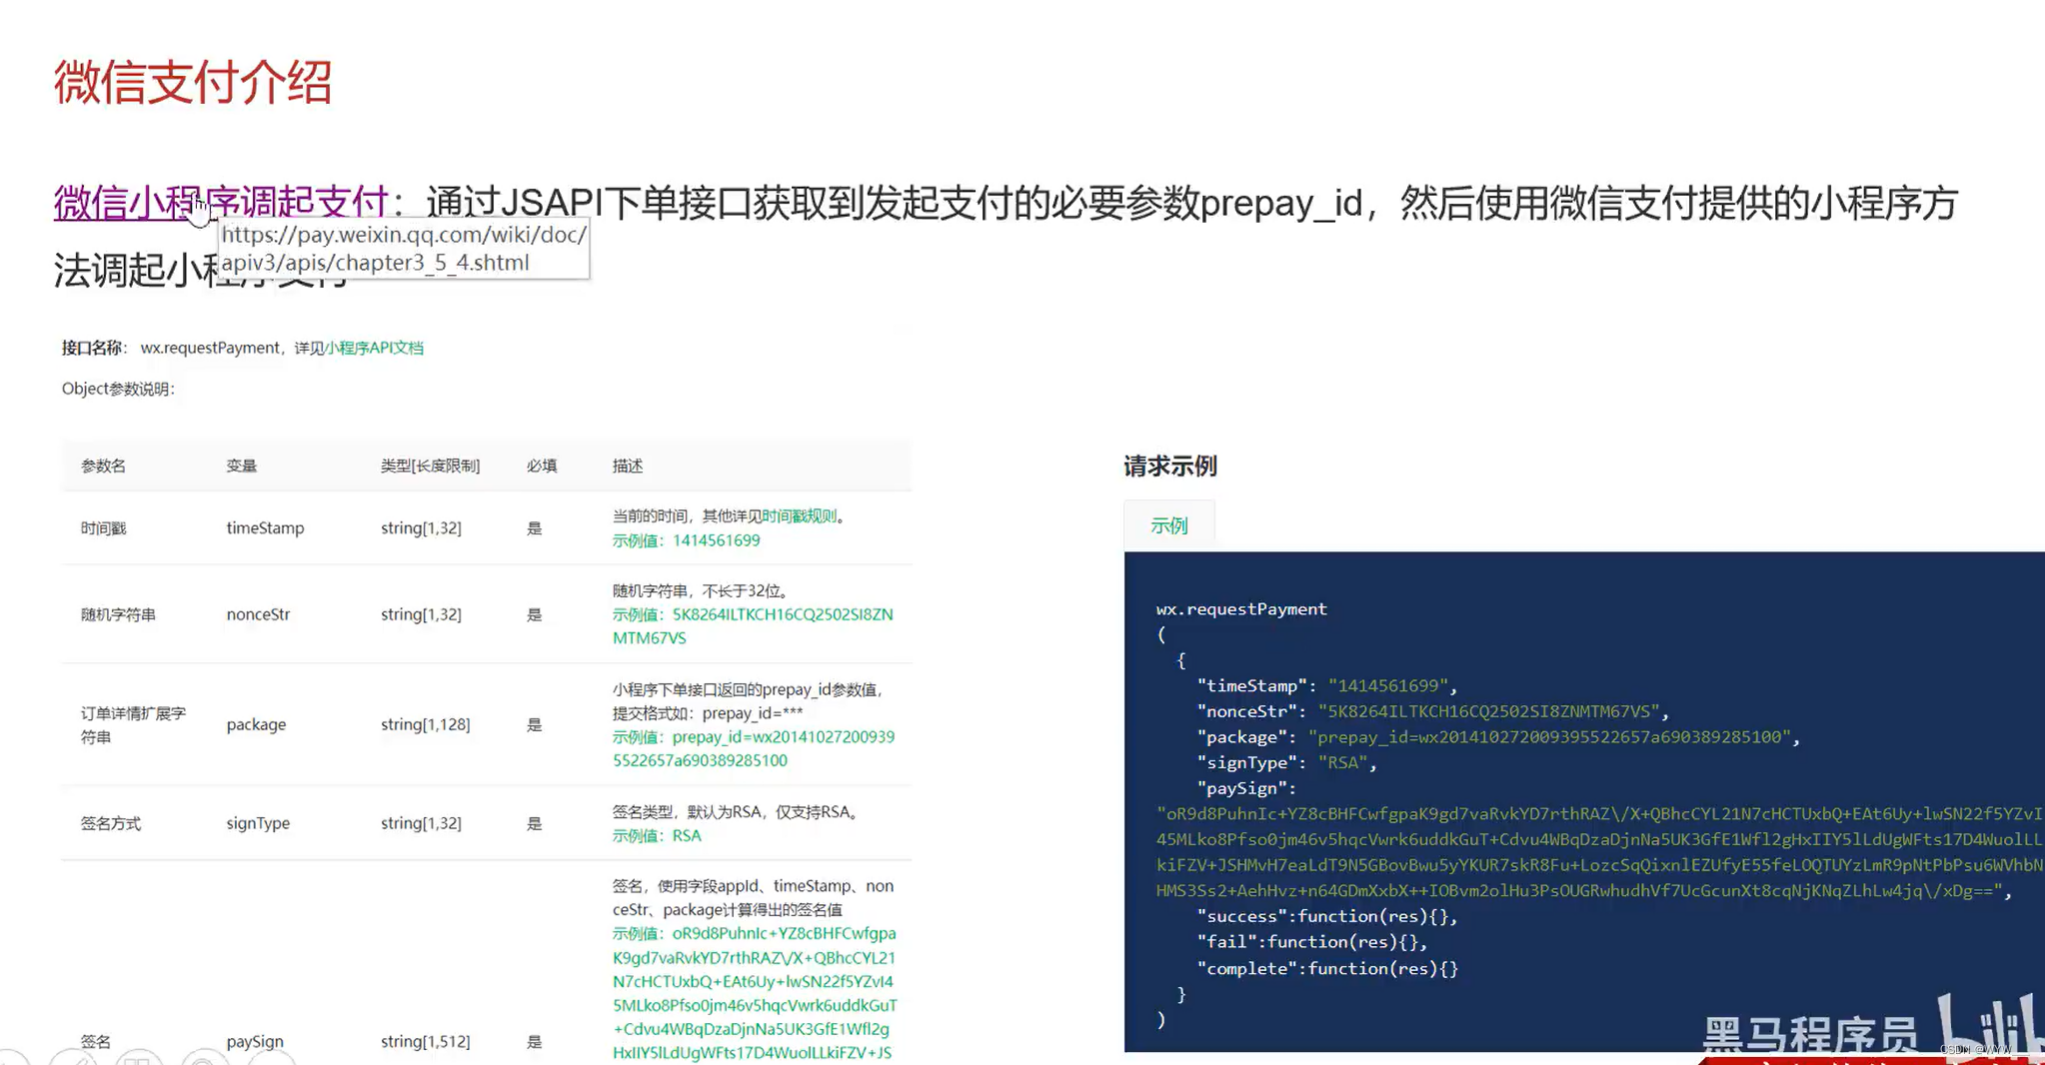
Task: Click the Object参数说明 label
Action: click(x=118, y=389)
